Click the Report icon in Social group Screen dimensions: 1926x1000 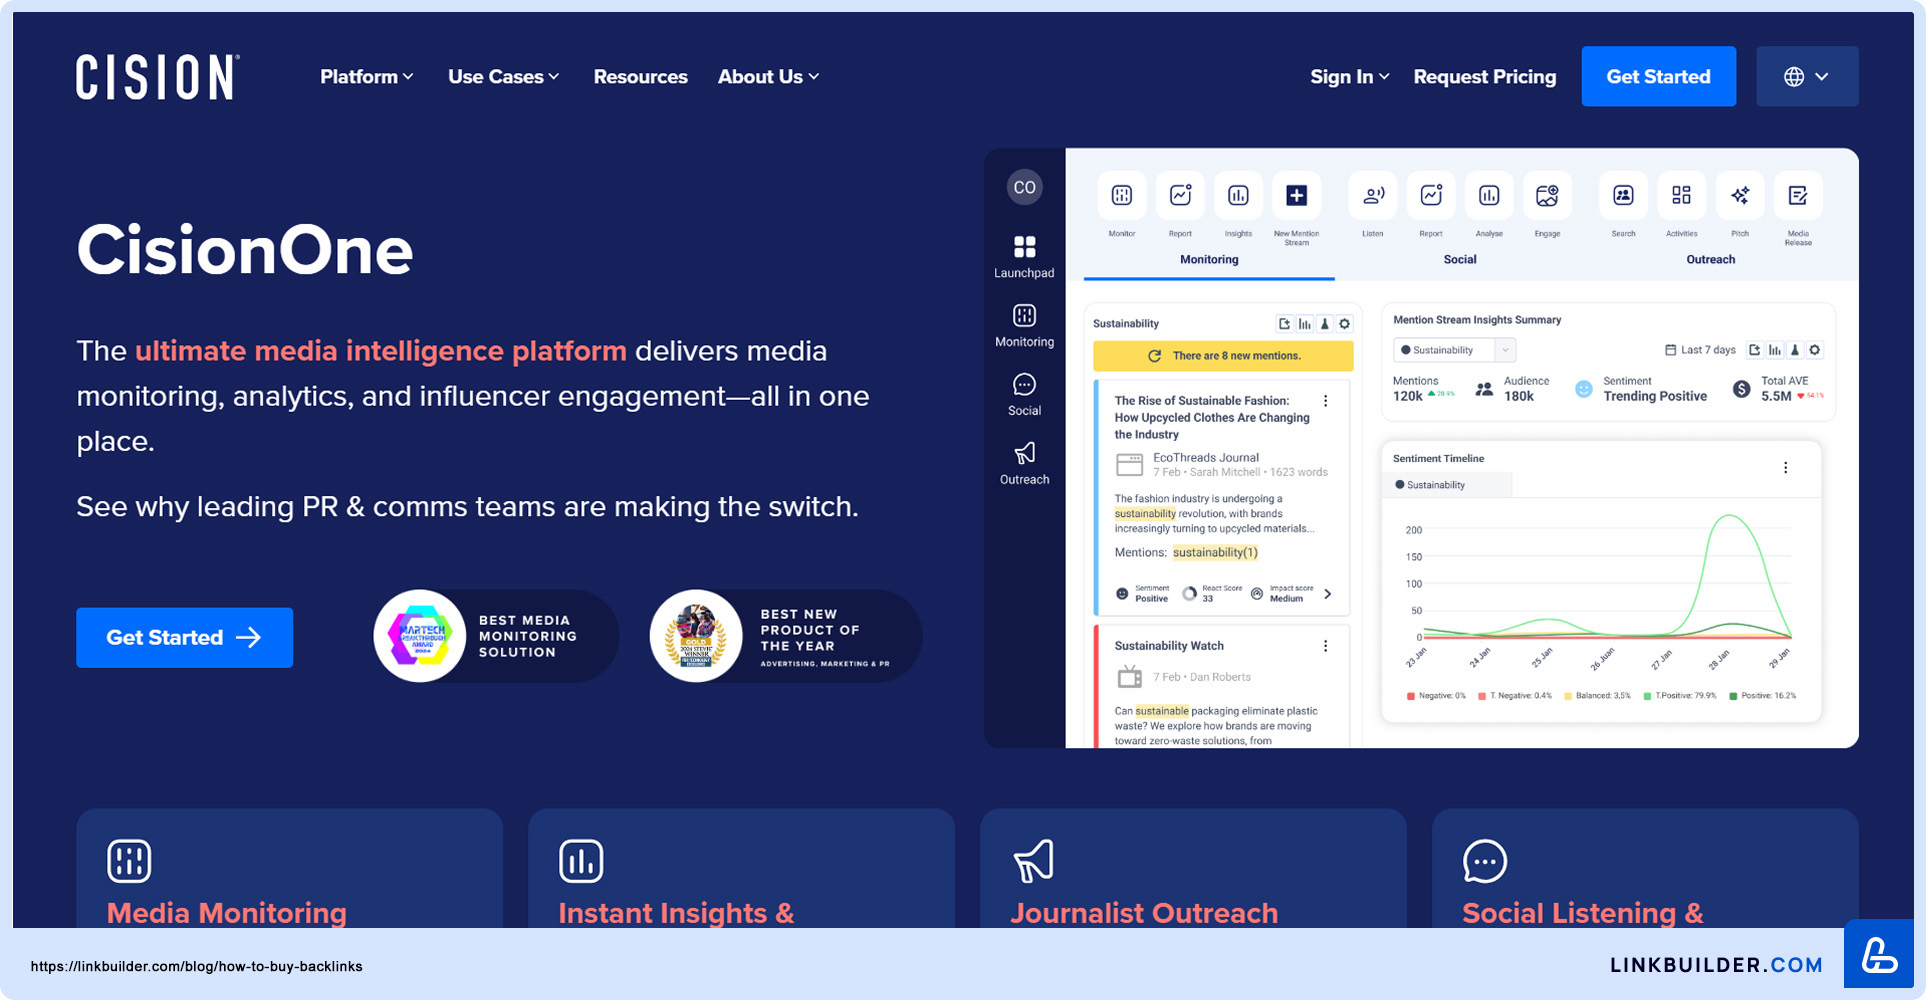tap(1431, 195)
